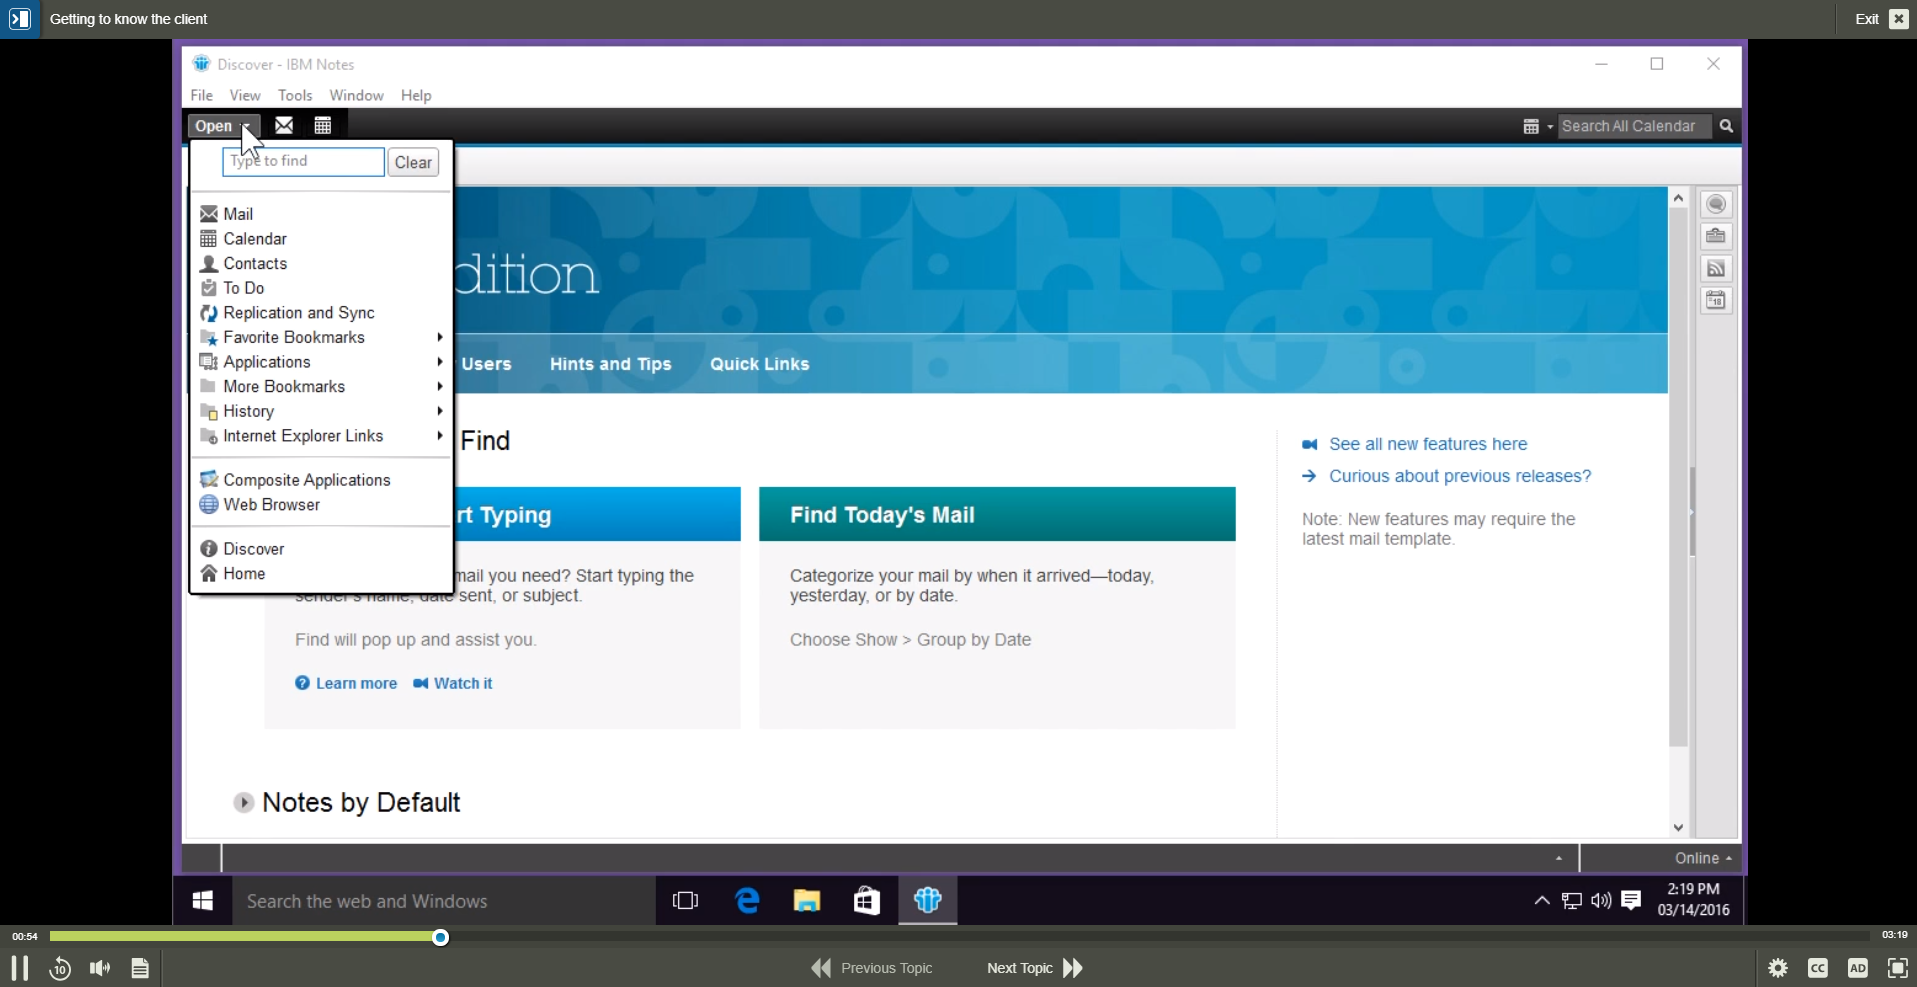Screen dimensions: 1917x987
Task: Open the RSS feeds sidebar panel
Action: 1716,268
